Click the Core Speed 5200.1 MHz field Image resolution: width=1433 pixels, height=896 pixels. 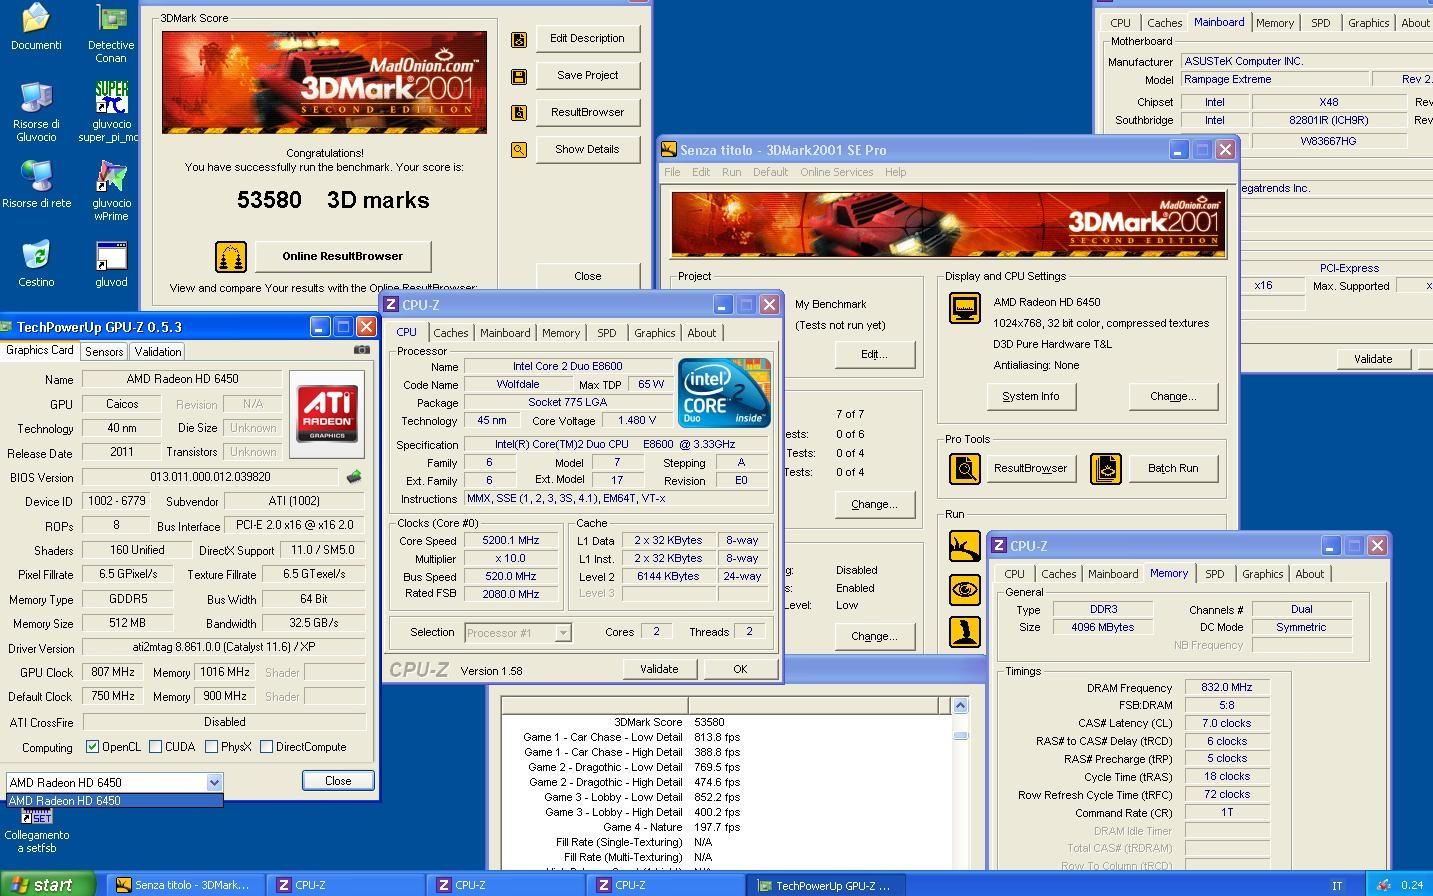(511, 541)
